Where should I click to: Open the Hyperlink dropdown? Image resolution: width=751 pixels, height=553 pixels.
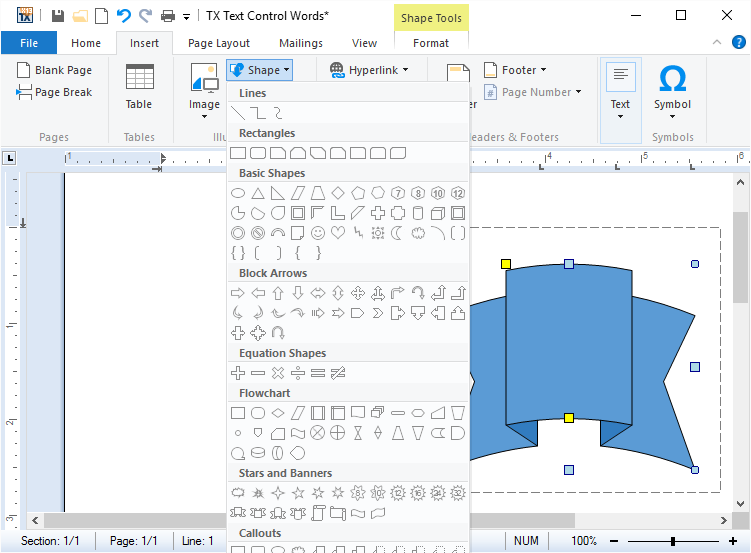coord(365,70)
